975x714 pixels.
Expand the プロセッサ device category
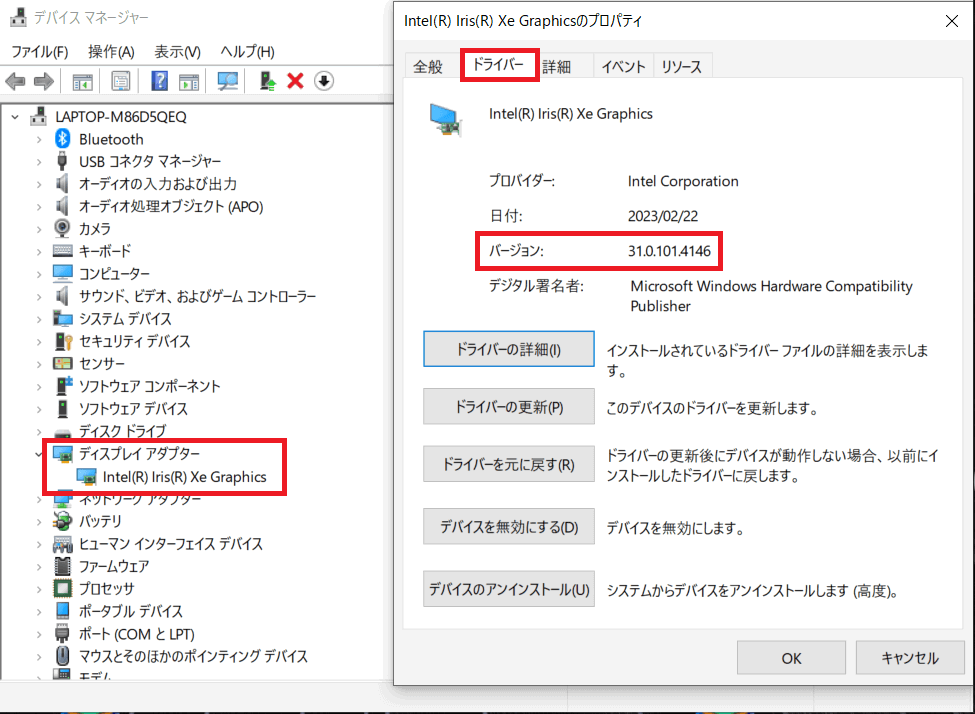click(39, 589)
